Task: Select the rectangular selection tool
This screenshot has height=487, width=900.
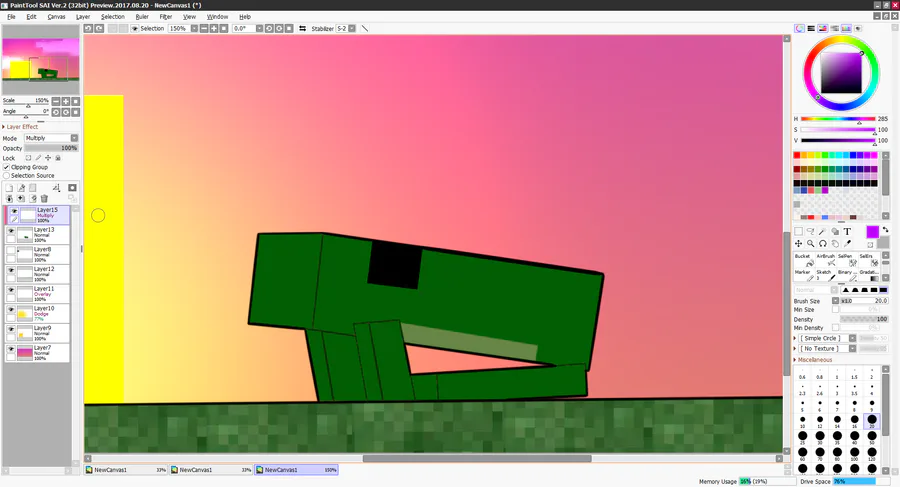Action: [798, 231]
